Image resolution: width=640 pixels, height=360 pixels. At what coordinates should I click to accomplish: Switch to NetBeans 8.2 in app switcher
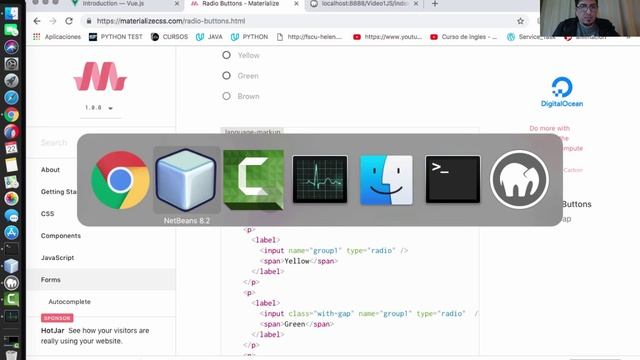(186, 180)
